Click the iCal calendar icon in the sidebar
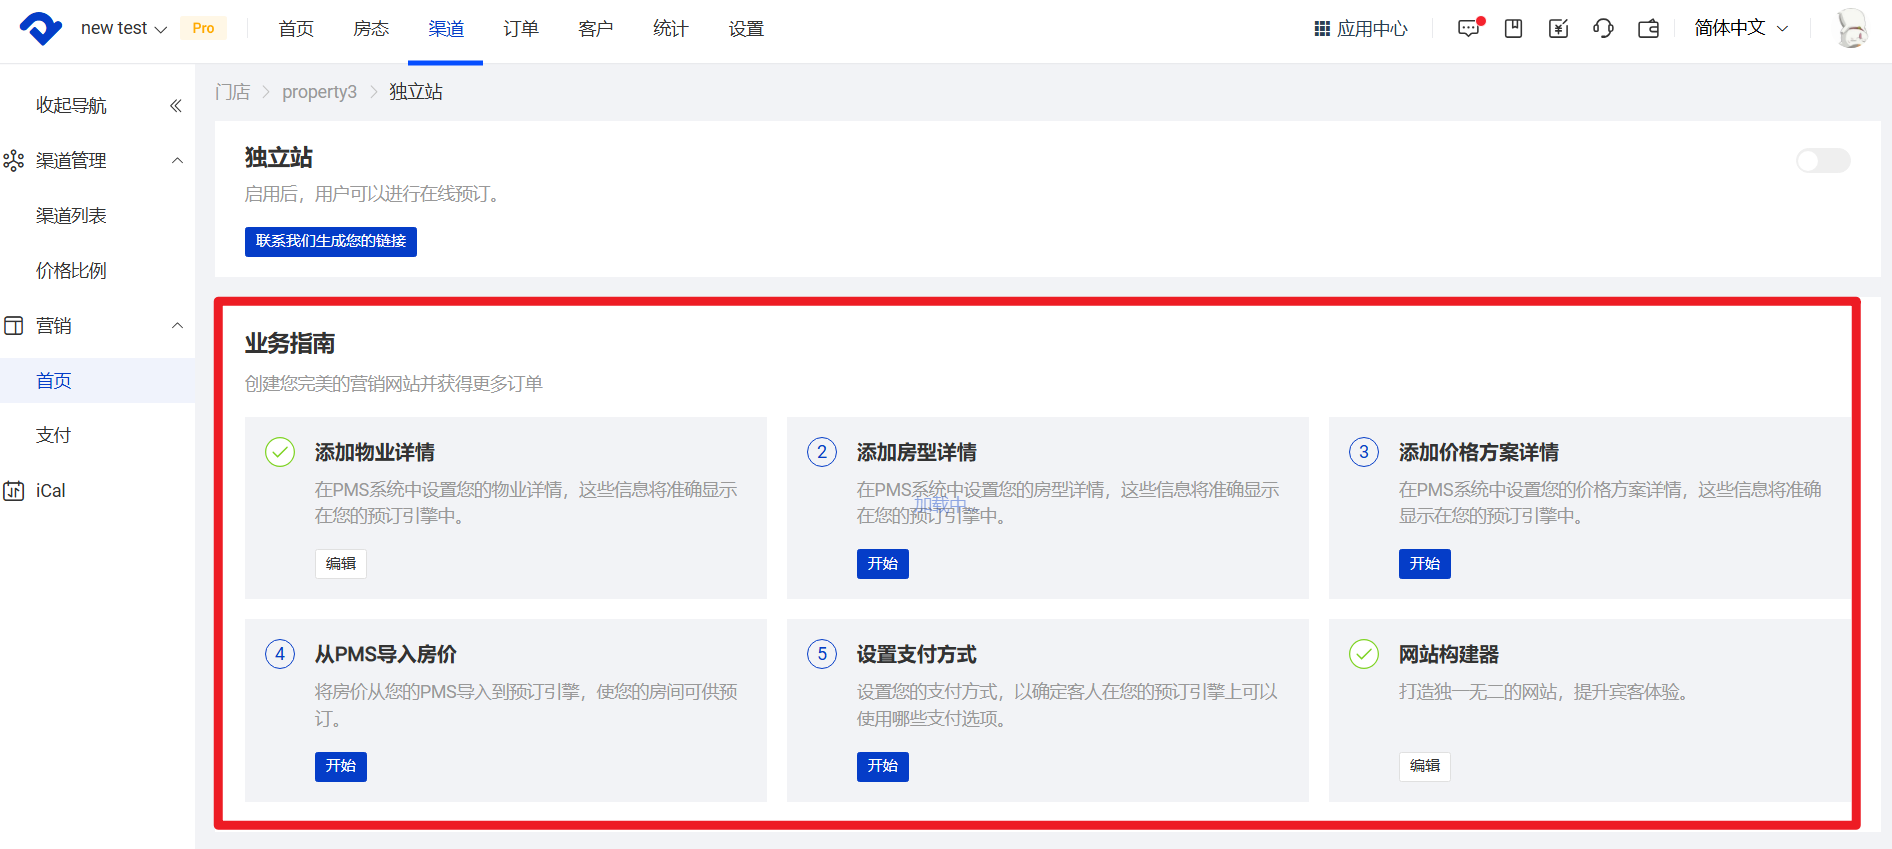The image size is (1892, 849). 14,491
